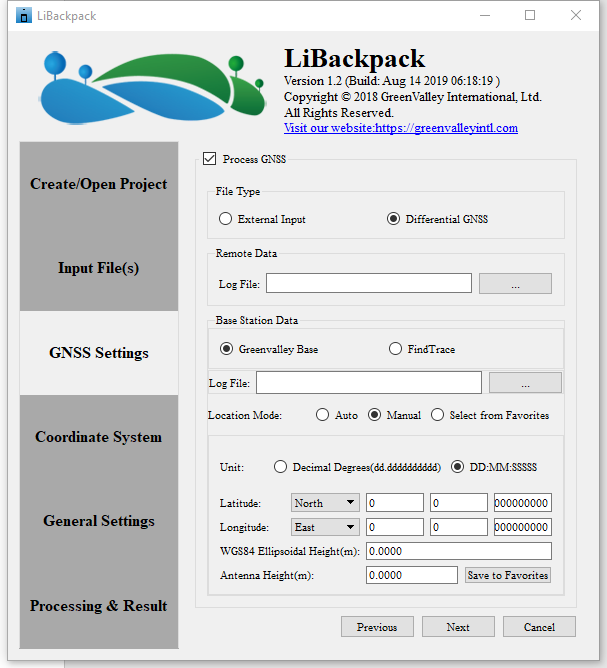Visit the greenvalleyintl.com website link
The image size is (607, 668).
click(x=401, y=128)
